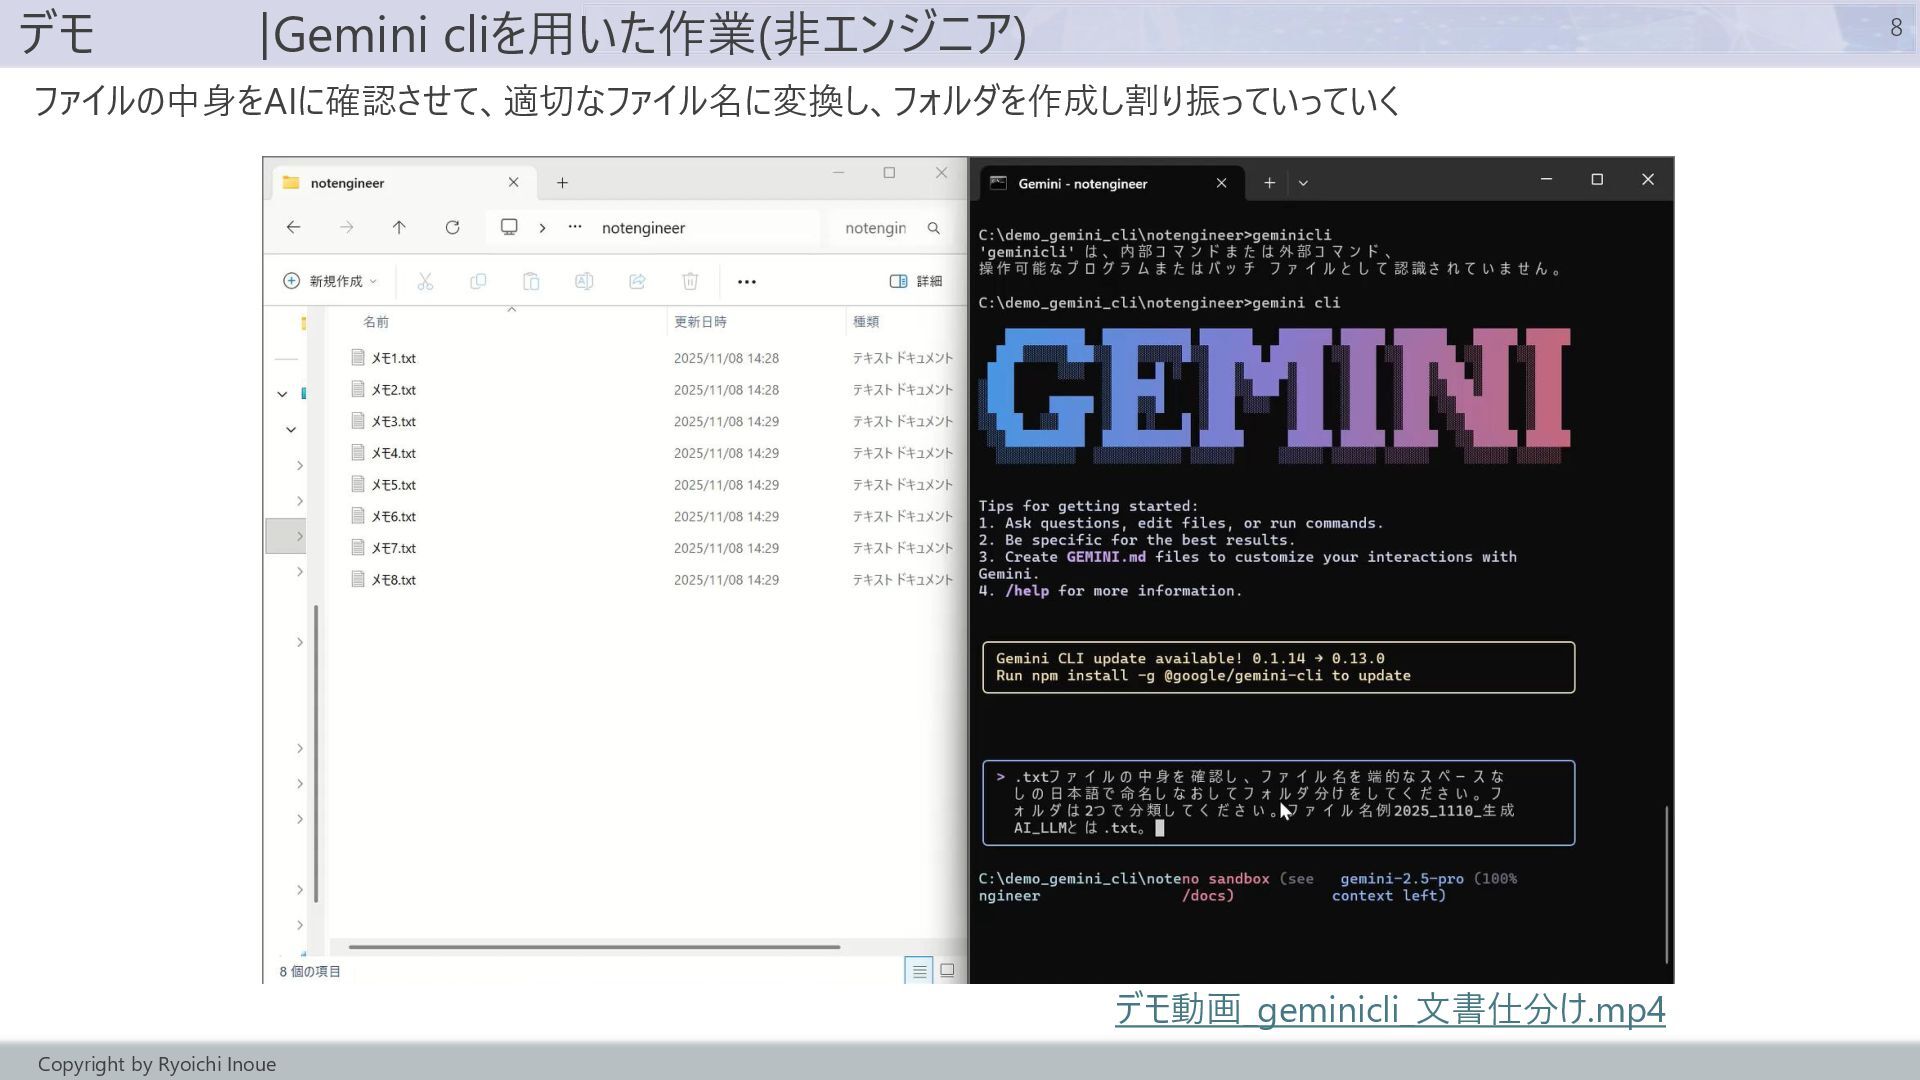Click the up-directory arrow in Explorer
1920x1080 pixels.
[399, 228]
